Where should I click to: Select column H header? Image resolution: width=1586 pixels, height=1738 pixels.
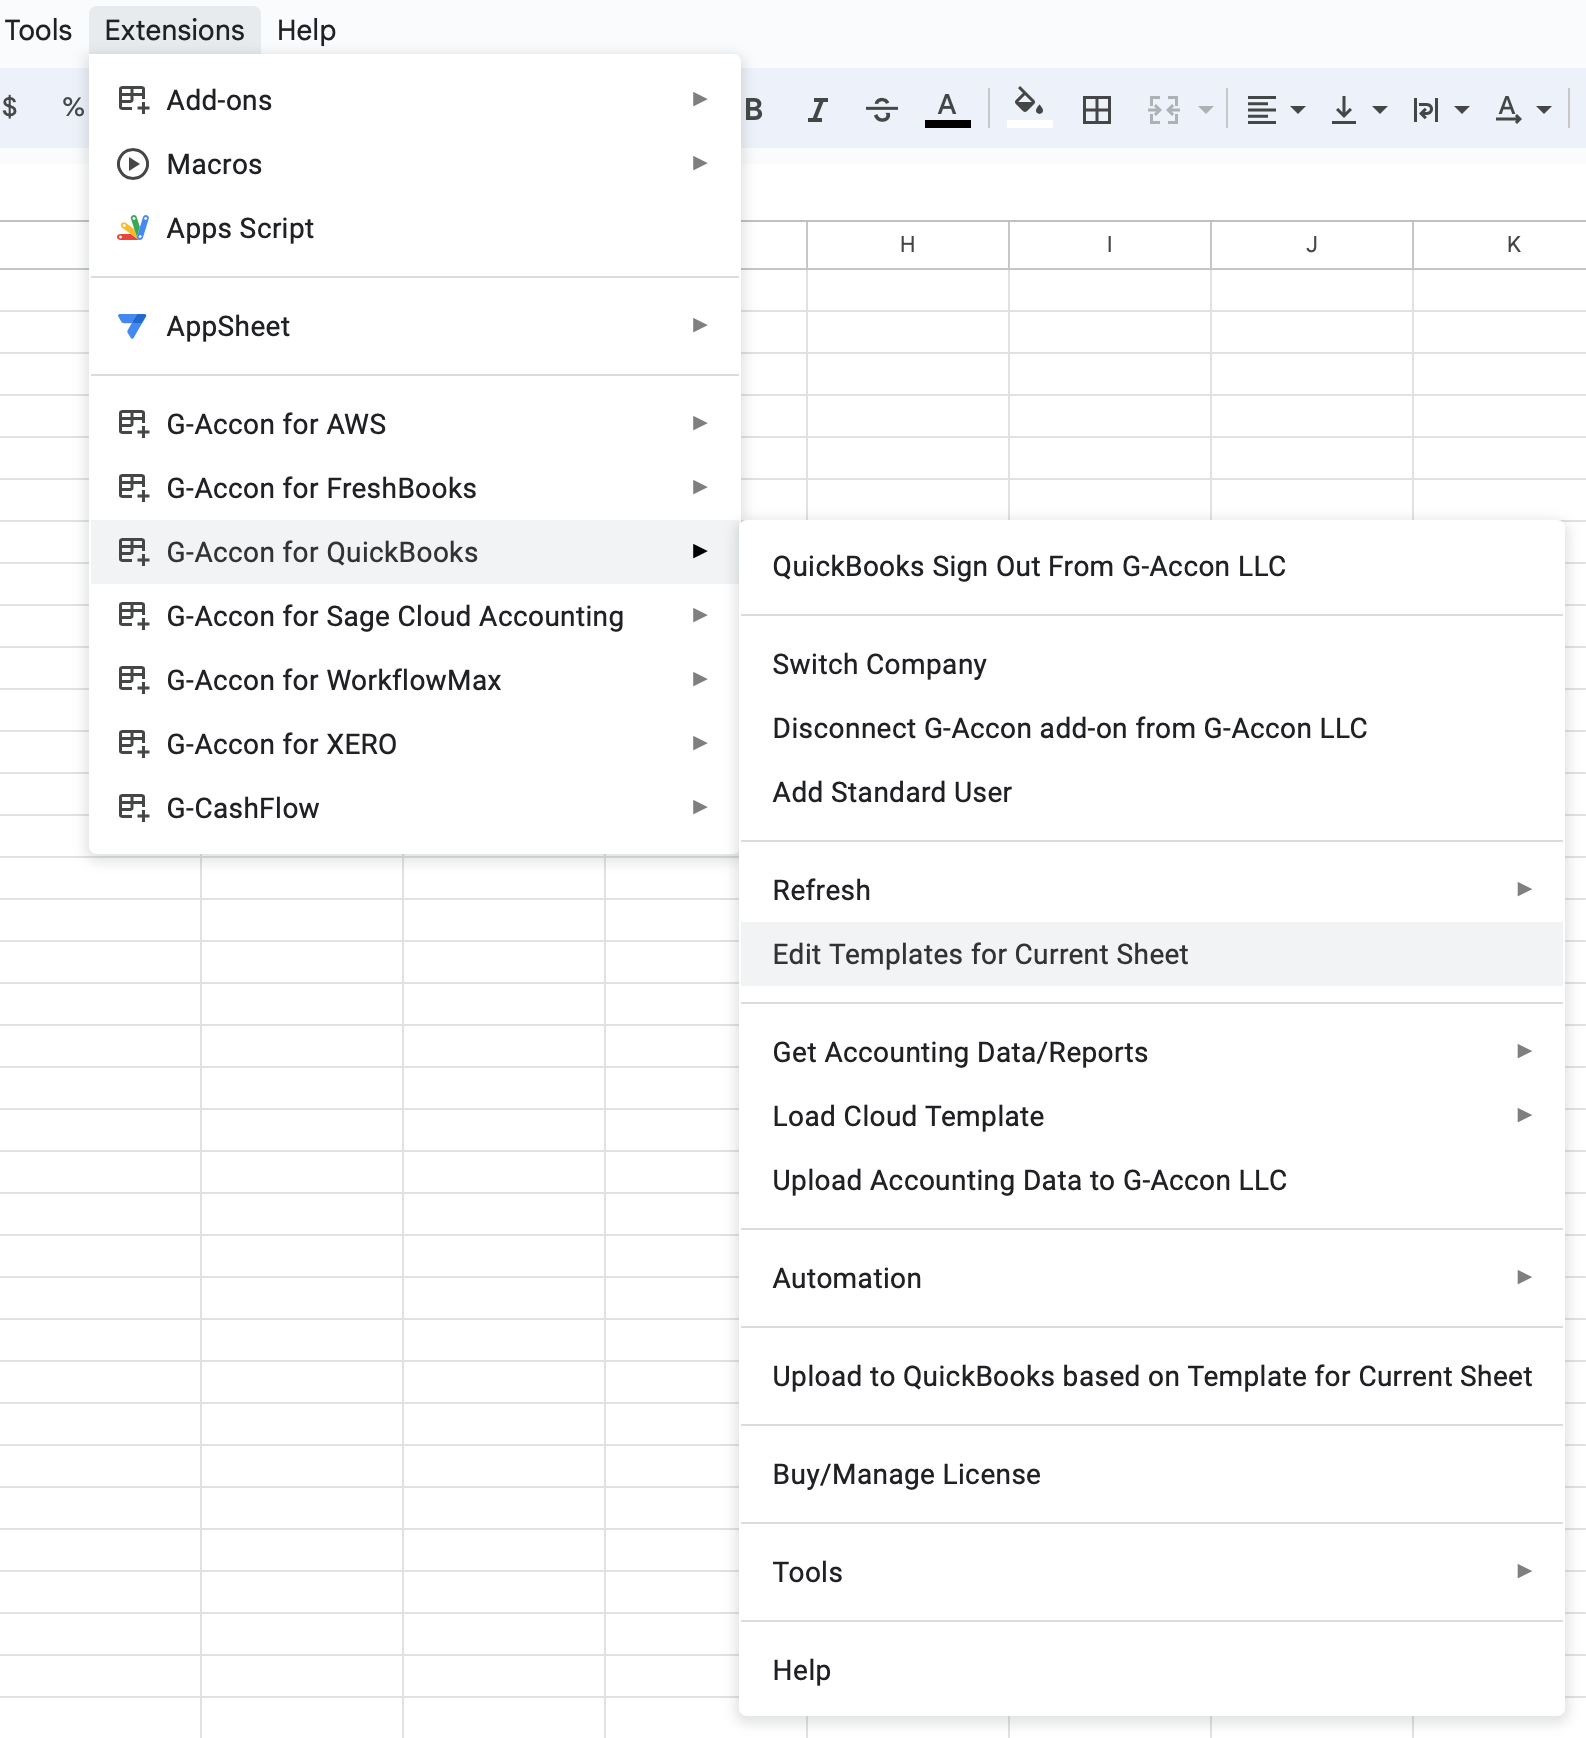click(908, 245)
